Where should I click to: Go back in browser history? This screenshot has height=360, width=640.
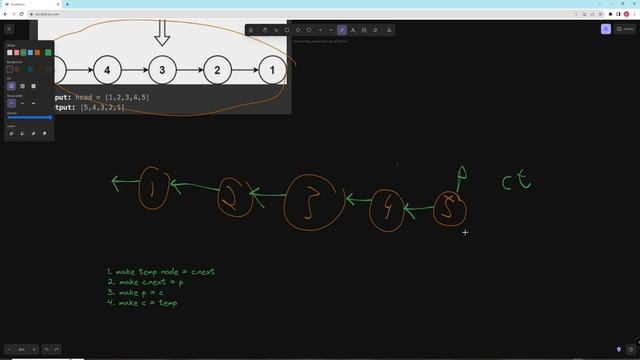[x=5, y=14]
